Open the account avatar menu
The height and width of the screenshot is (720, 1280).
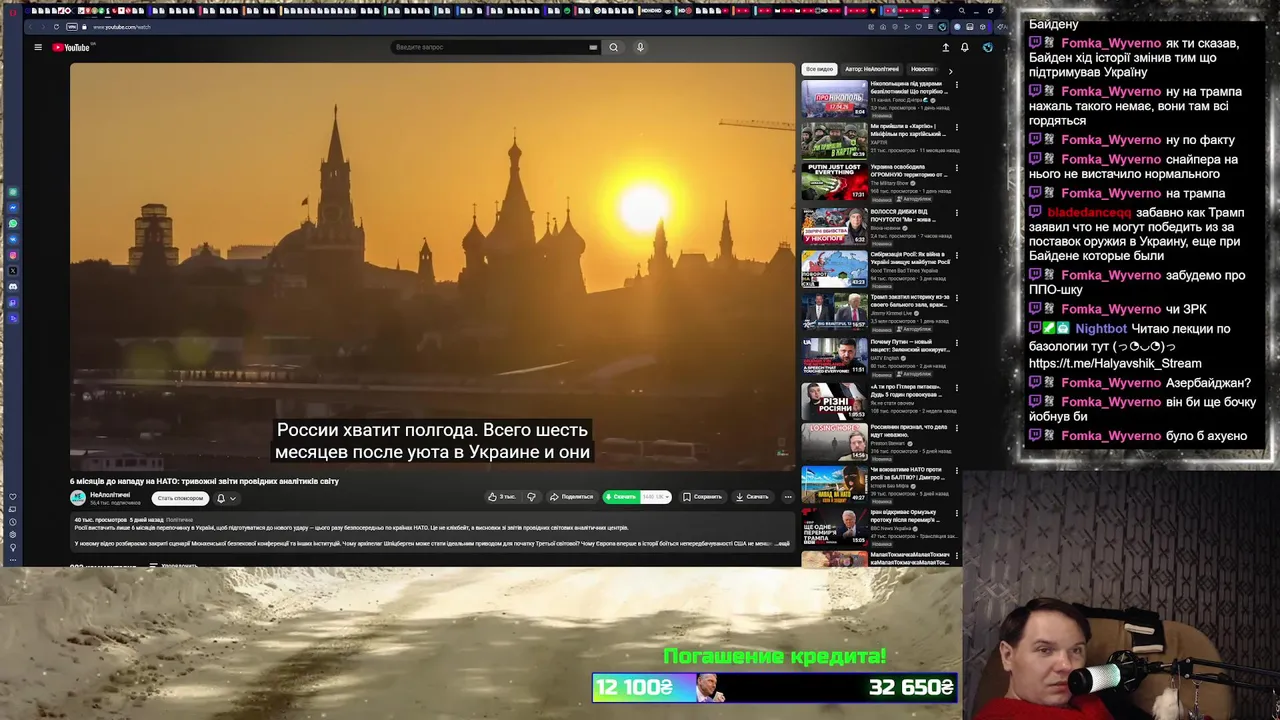[x=987, y=47]
